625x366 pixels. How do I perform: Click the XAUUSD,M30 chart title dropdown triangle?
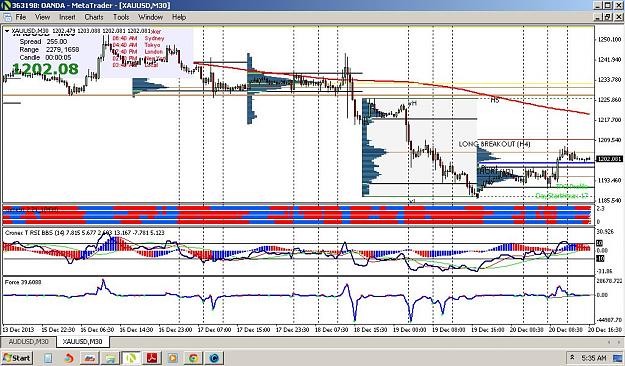8,31
